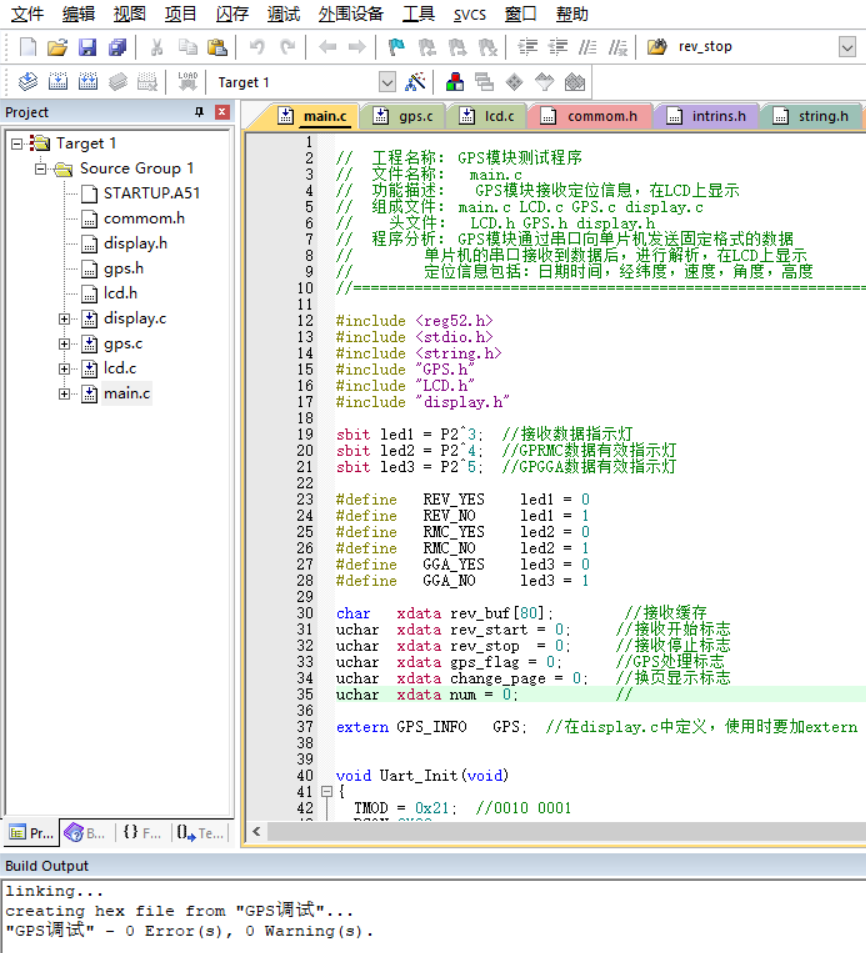This screenshot has height=953, width=866.
Task: Open the 编辑 menu
Action: click(x=78, y=13)
